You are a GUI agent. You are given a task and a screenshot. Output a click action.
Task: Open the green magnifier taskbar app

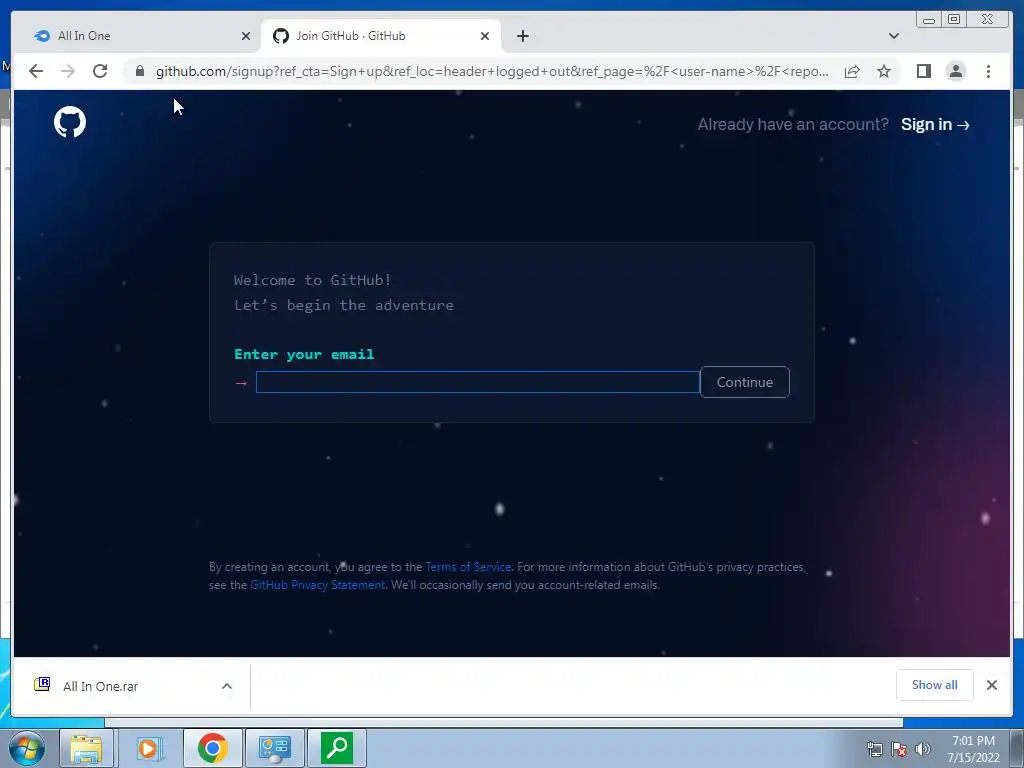pyautogui.click(x=337, y=748)
